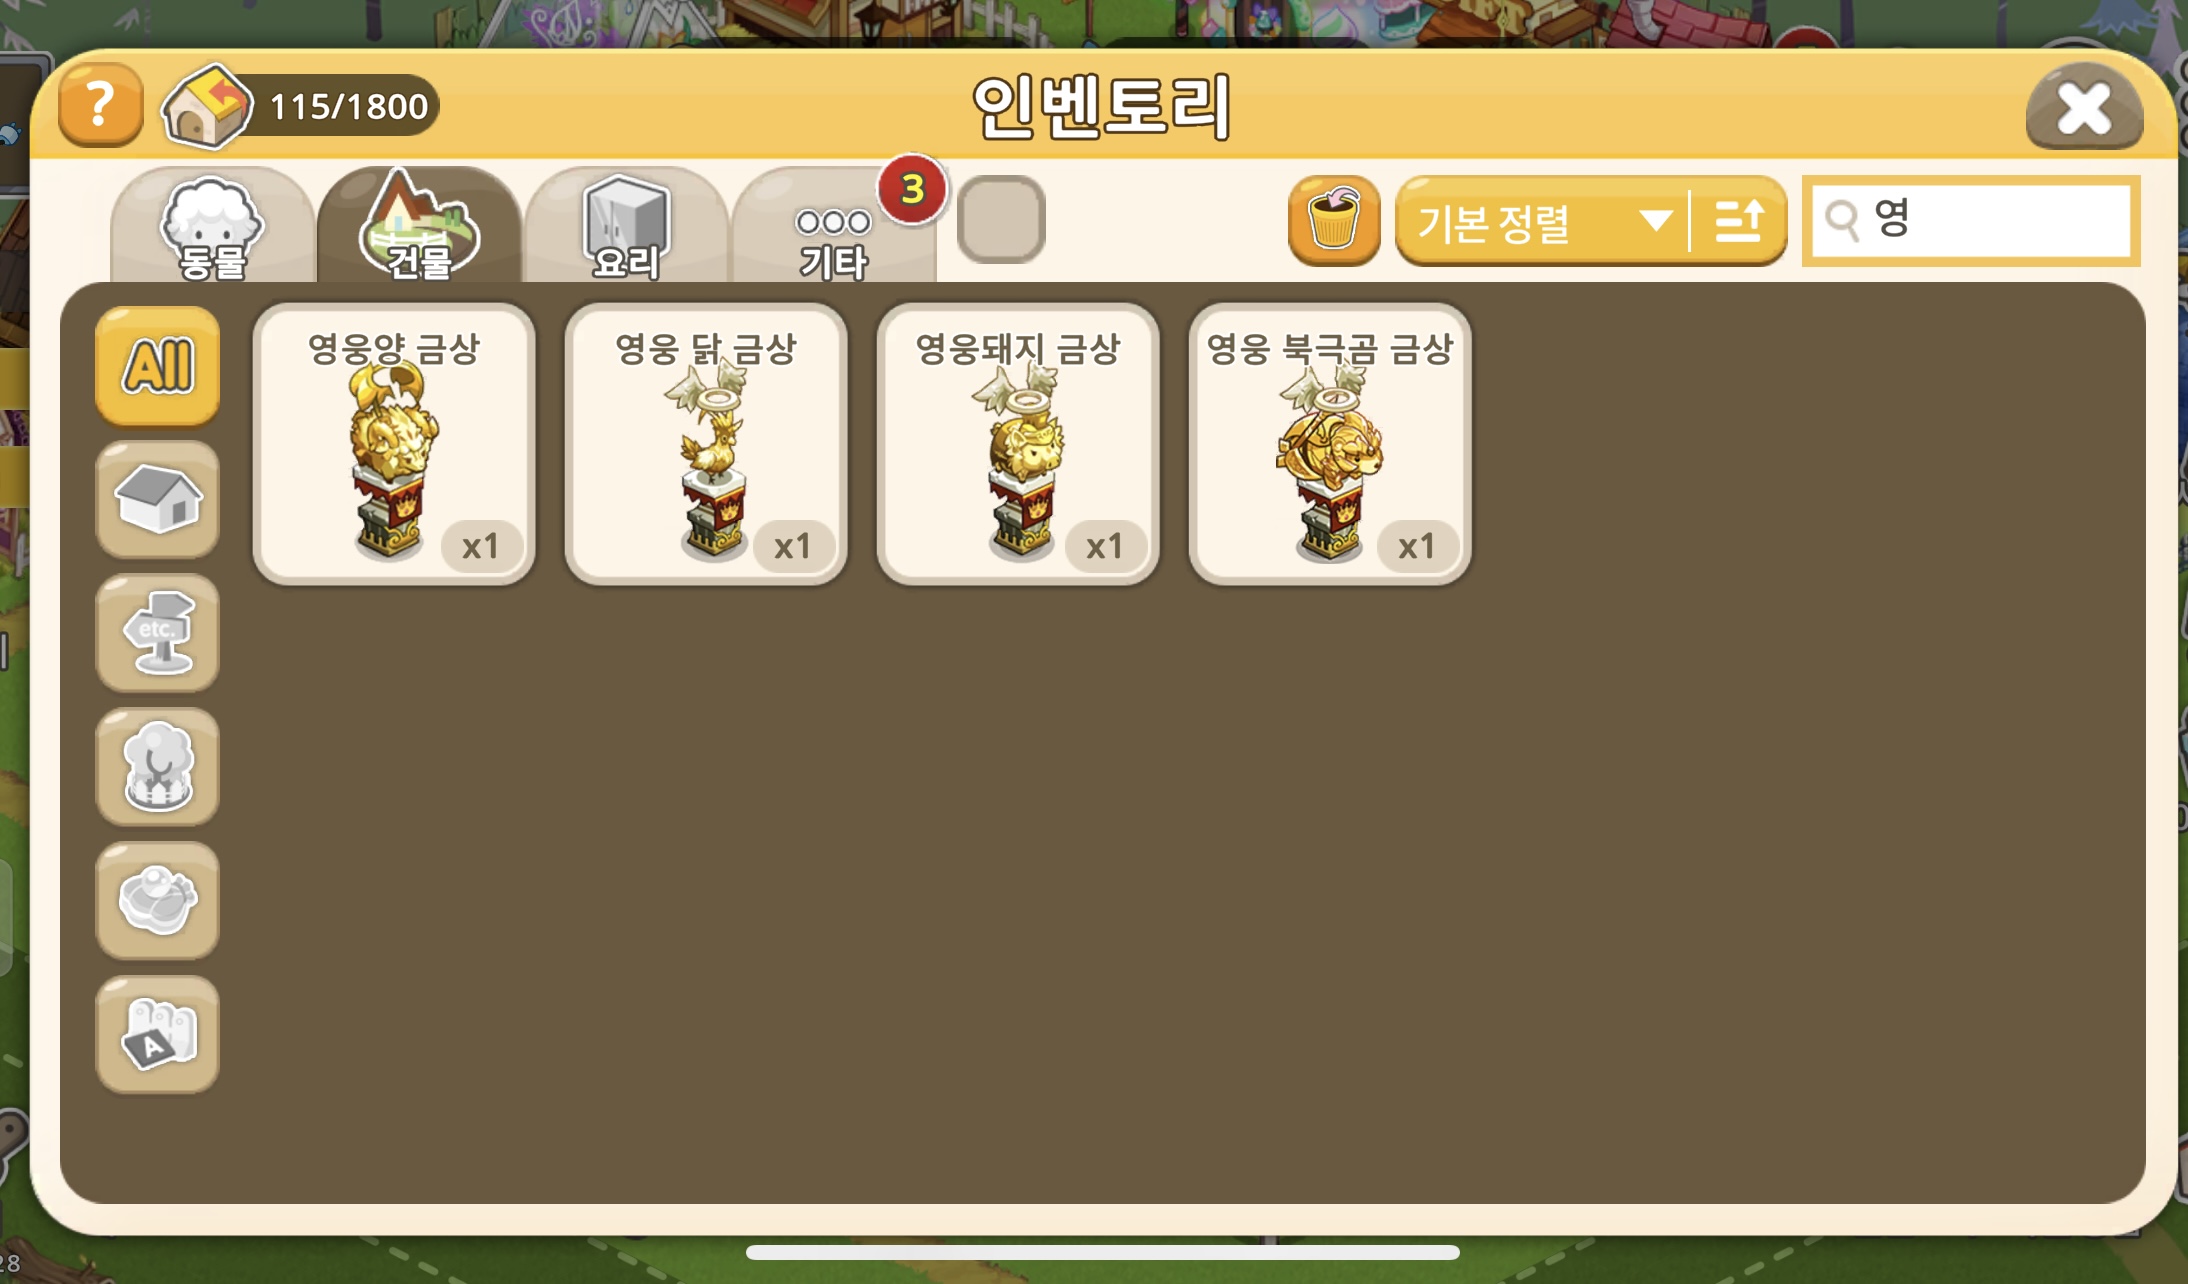Click the storage house capacity icon
The width and height of the screenshot is (2188, 1284).
pyautogui.click(x=205, y=106)
